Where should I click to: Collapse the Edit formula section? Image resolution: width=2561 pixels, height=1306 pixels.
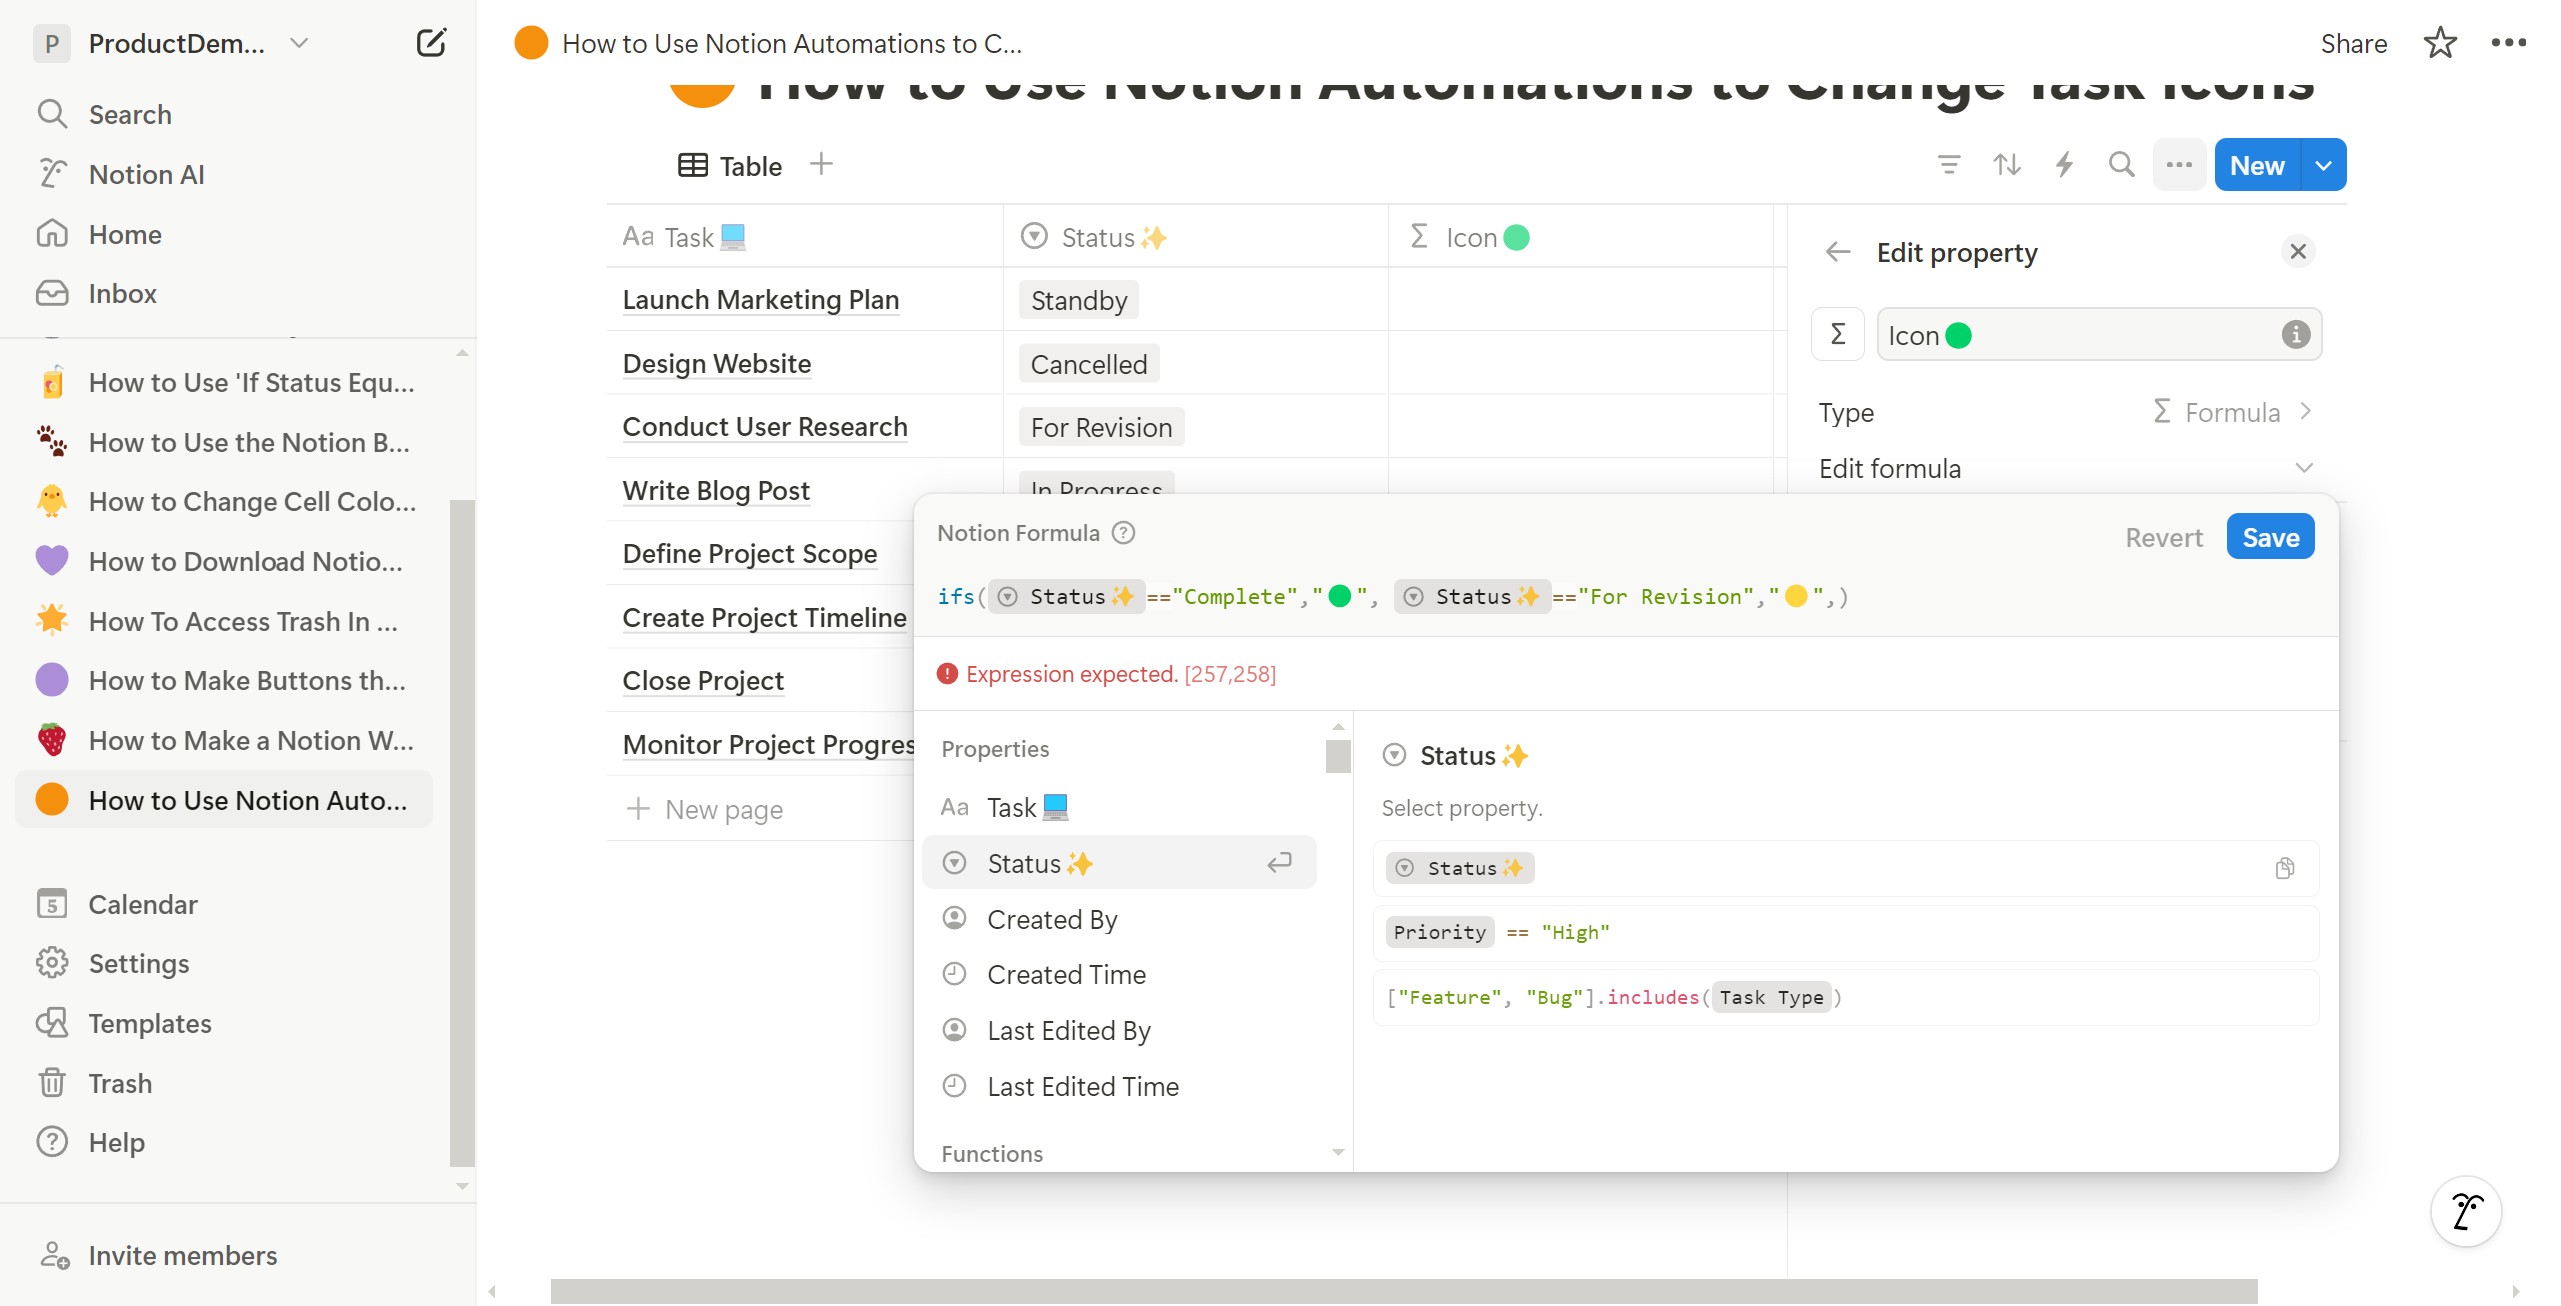click(2304, 468)
